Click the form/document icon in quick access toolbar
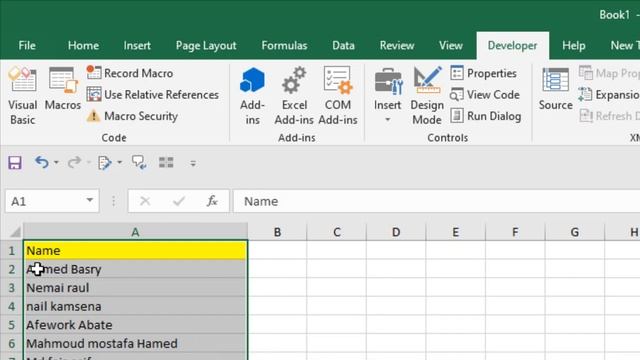 (x=104, y=162)
